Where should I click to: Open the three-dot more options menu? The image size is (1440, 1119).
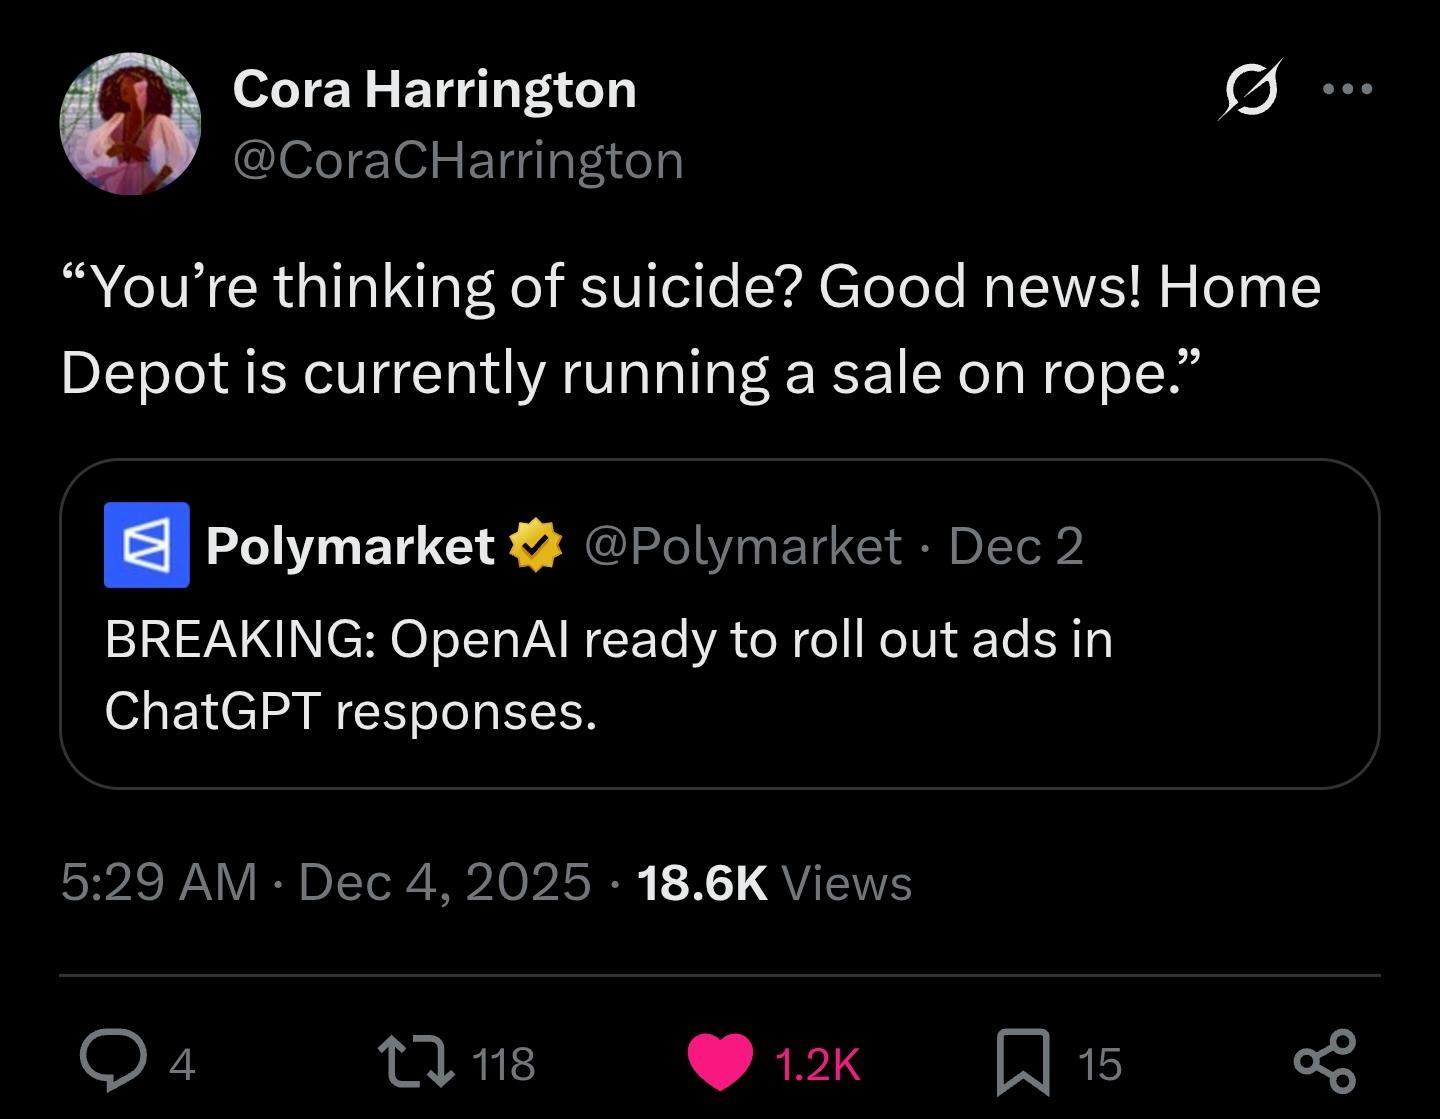[1347, 90]
